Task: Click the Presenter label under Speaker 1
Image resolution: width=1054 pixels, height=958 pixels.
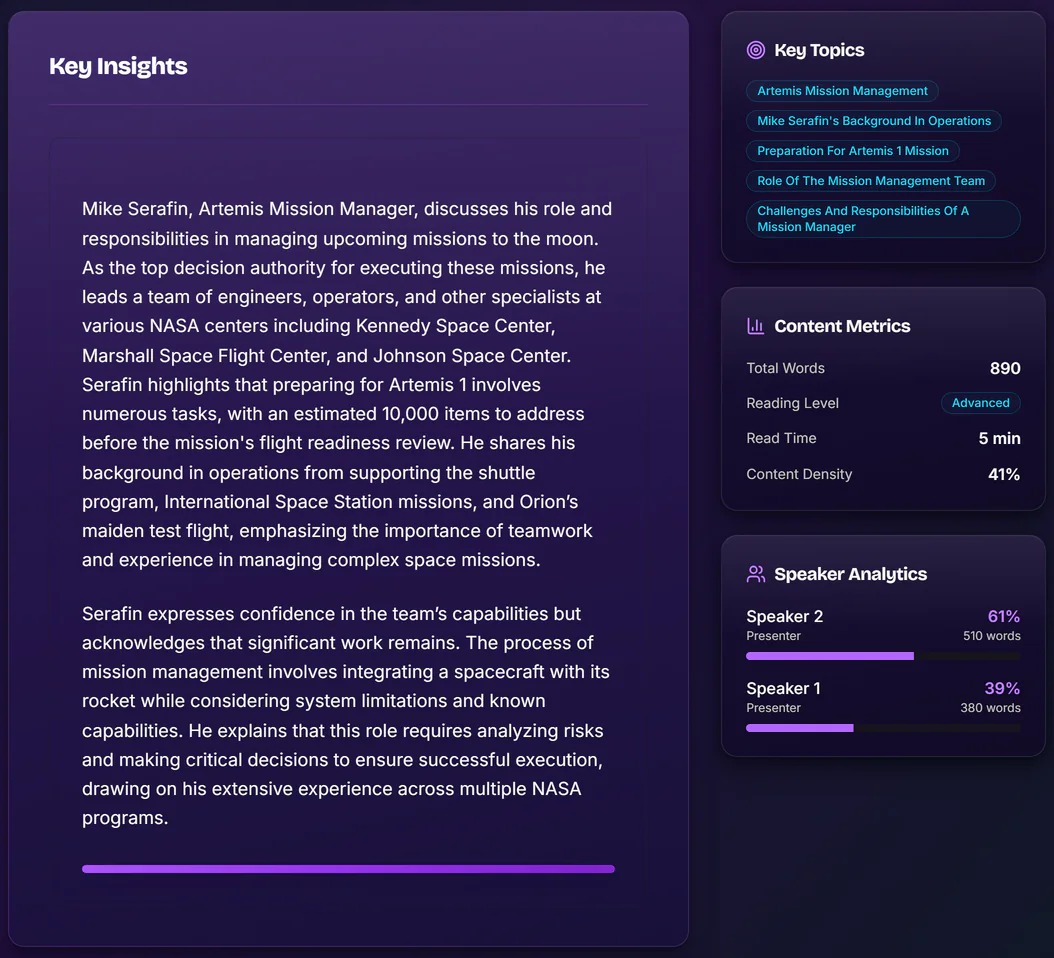Action: point(773,708)
